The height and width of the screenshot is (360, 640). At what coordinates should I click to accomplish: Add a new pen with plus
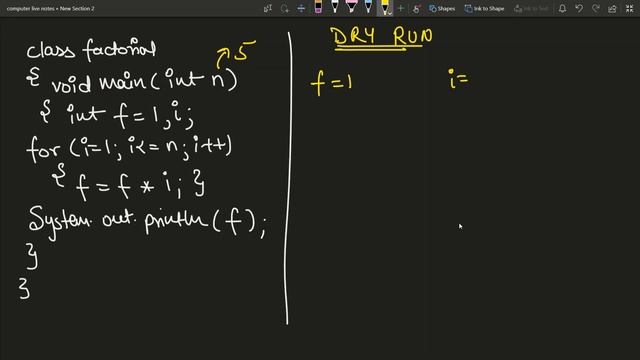pos(400,8)
